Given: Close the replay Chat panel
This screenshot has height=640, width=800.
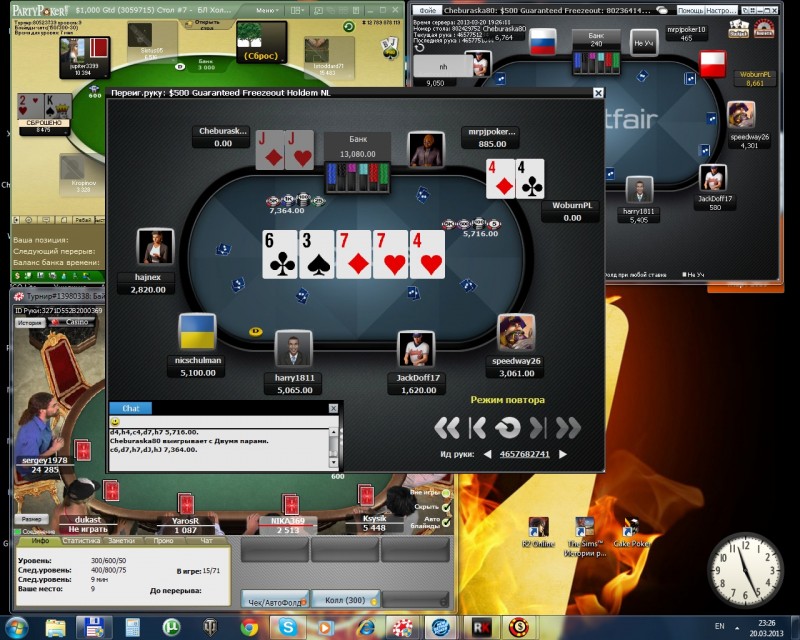Looking at the screenshot, I should (333, 408).
